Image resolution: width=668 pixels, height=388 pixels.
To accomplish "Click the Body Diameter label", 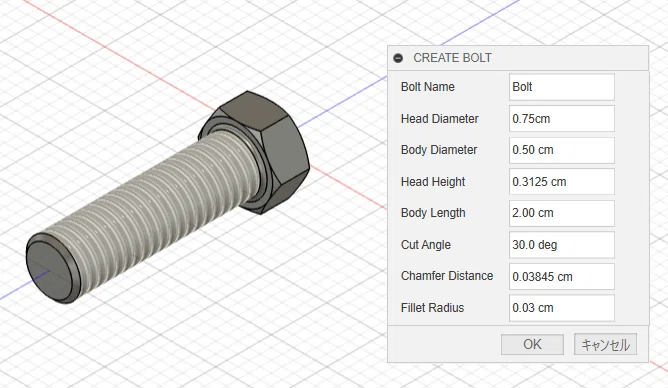I will coord(439,150).
